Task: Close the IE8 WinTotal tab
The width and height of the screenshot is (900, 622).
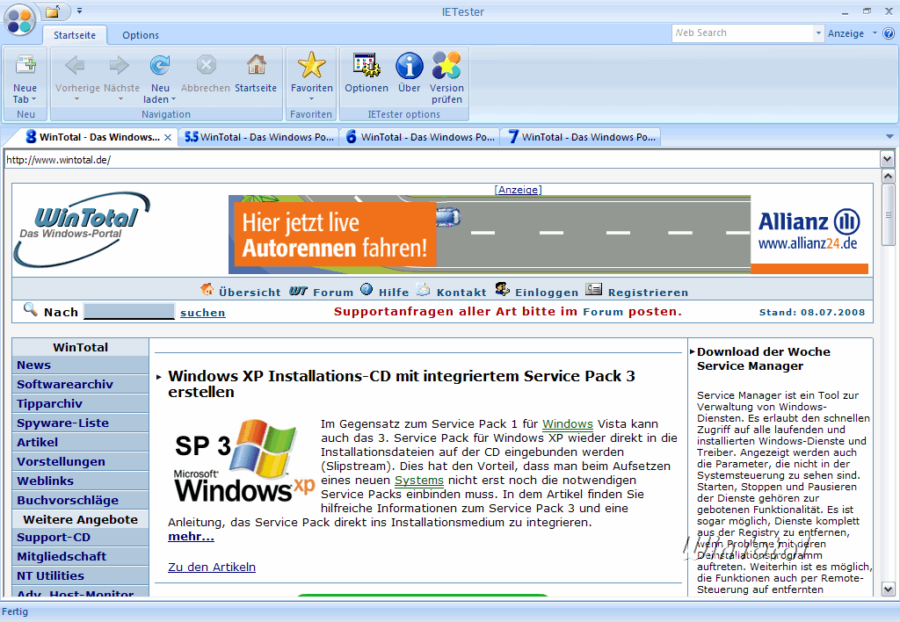Action: tap(168, 138)
